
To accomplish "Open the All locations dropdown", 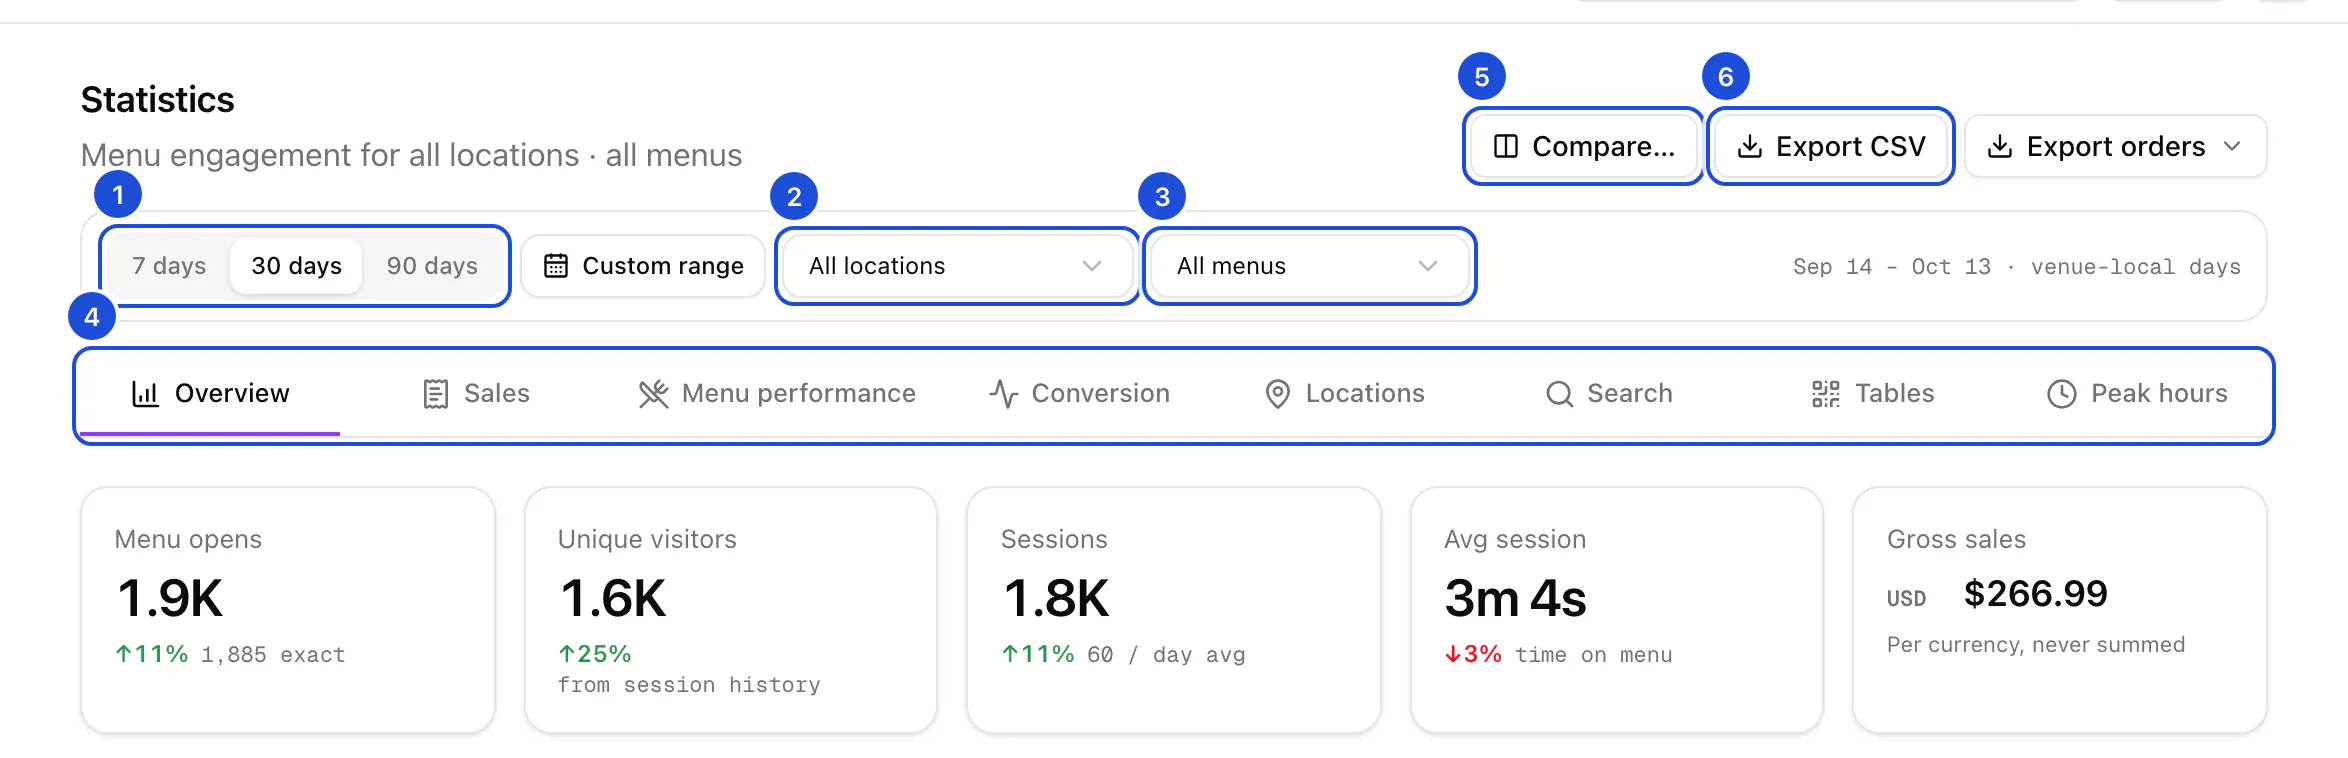I will tap(957, 266).
